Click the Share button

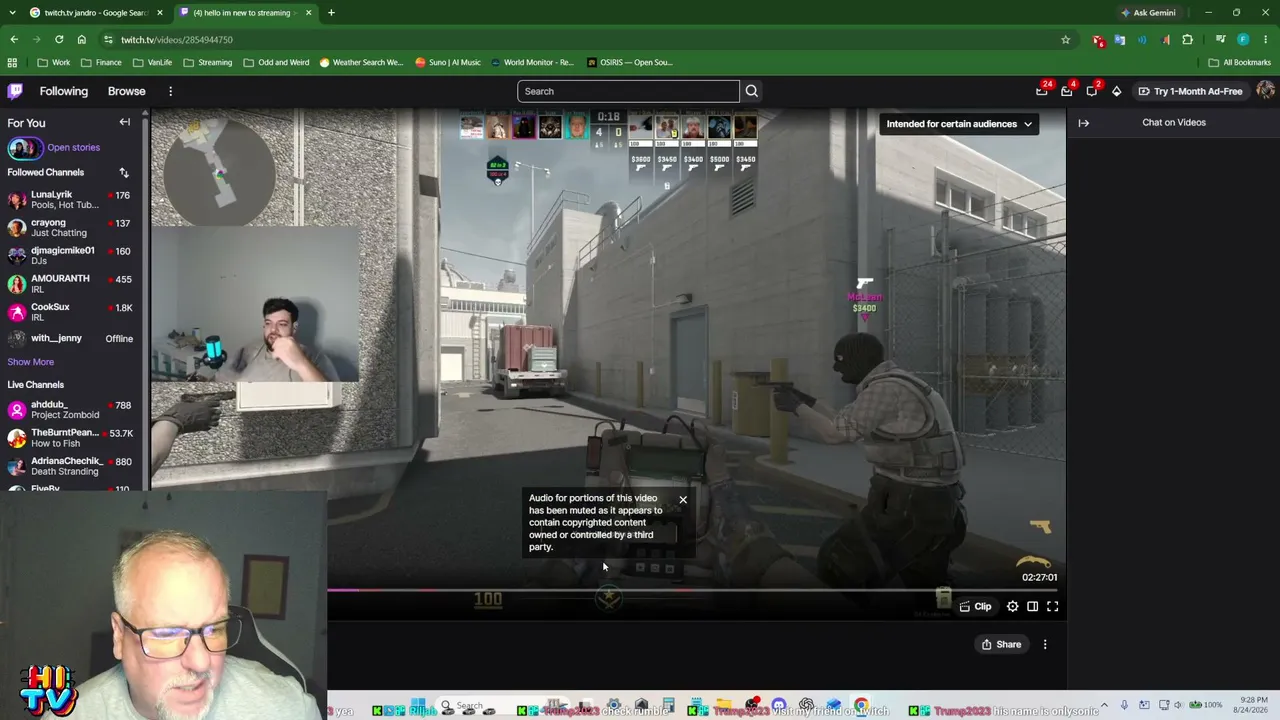pyautogui.click(x=1001, y=645)
